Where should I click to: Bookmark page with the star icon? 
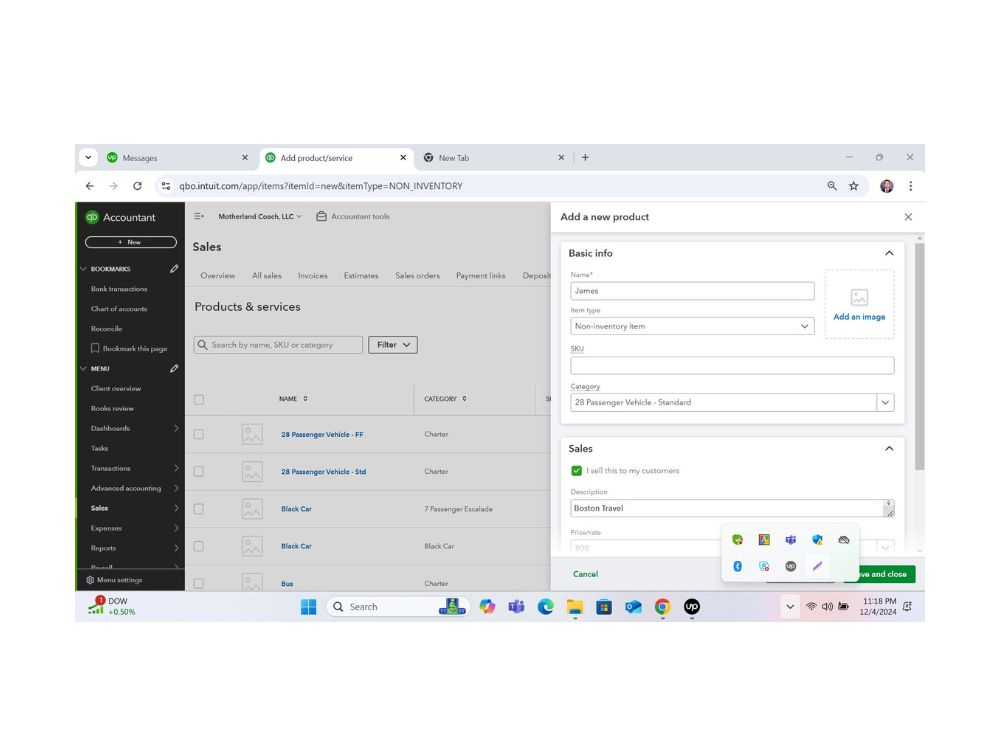click(x=853, y=186)
